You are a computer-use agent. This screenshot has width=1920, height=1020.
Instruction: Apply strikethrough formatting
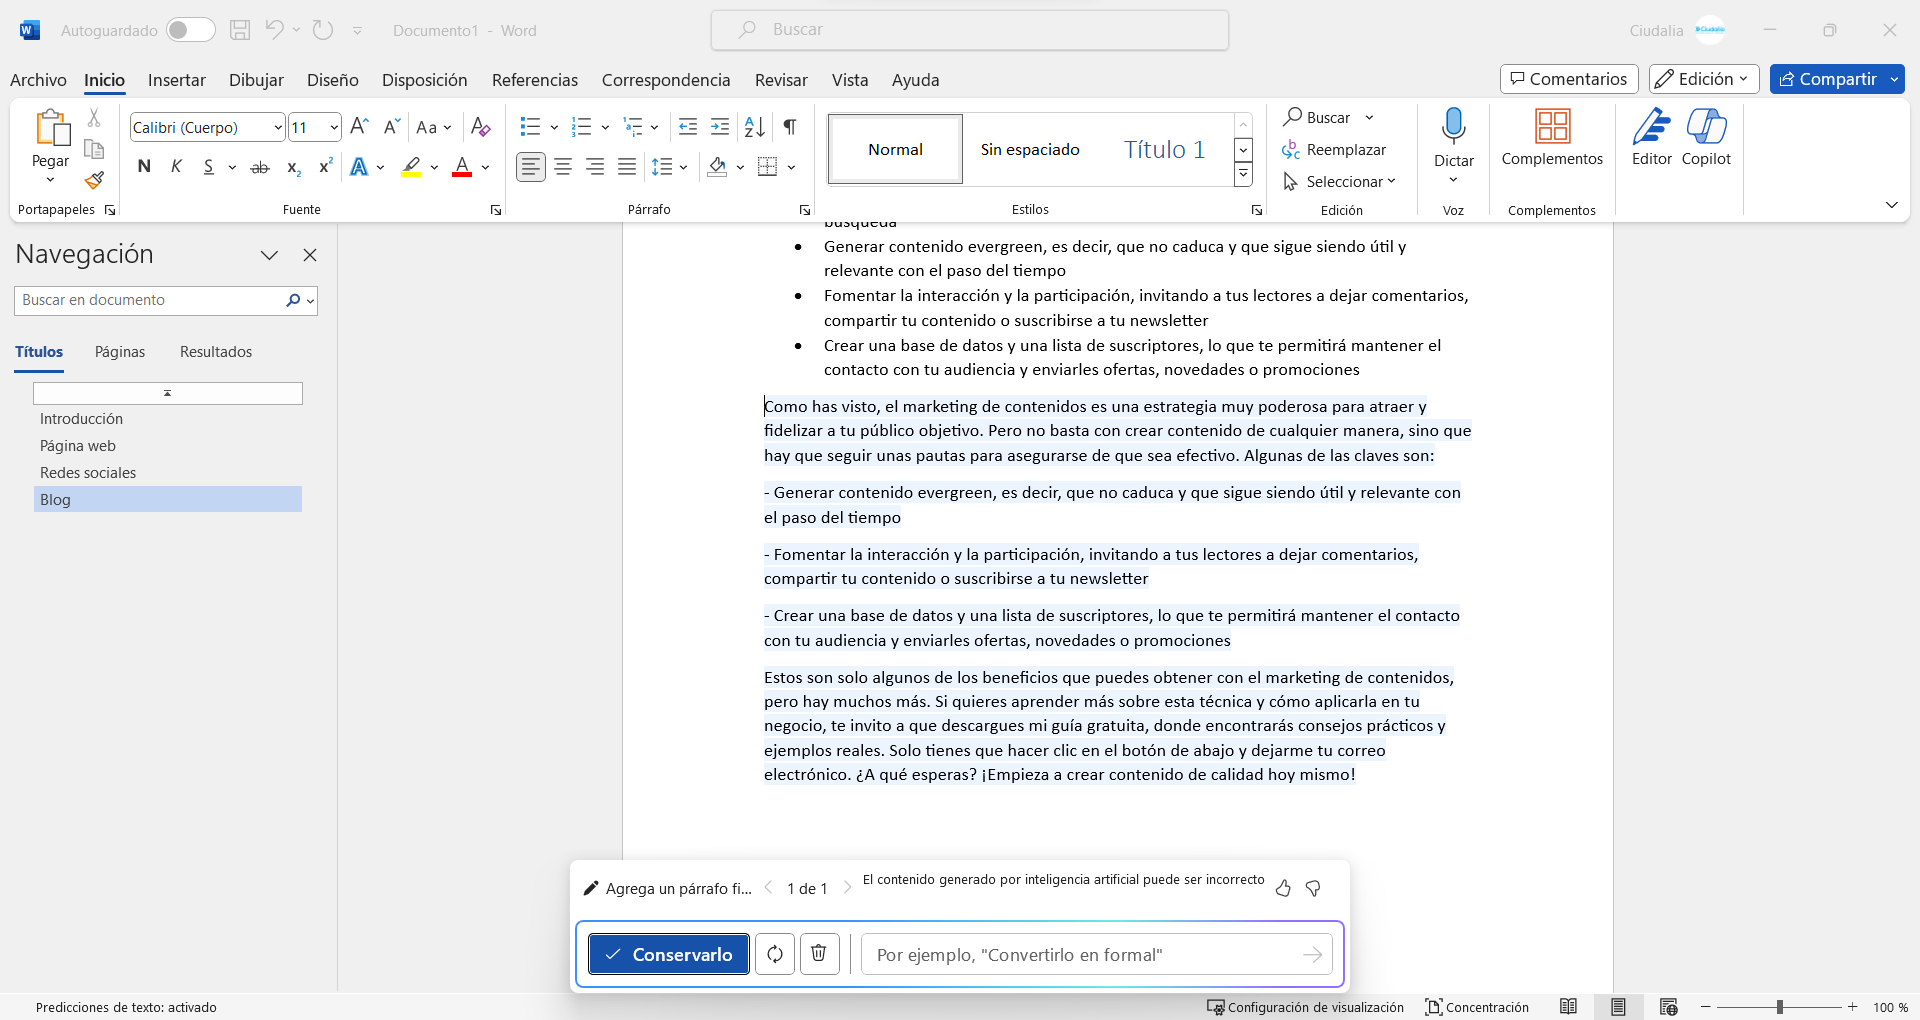point(260,167)
